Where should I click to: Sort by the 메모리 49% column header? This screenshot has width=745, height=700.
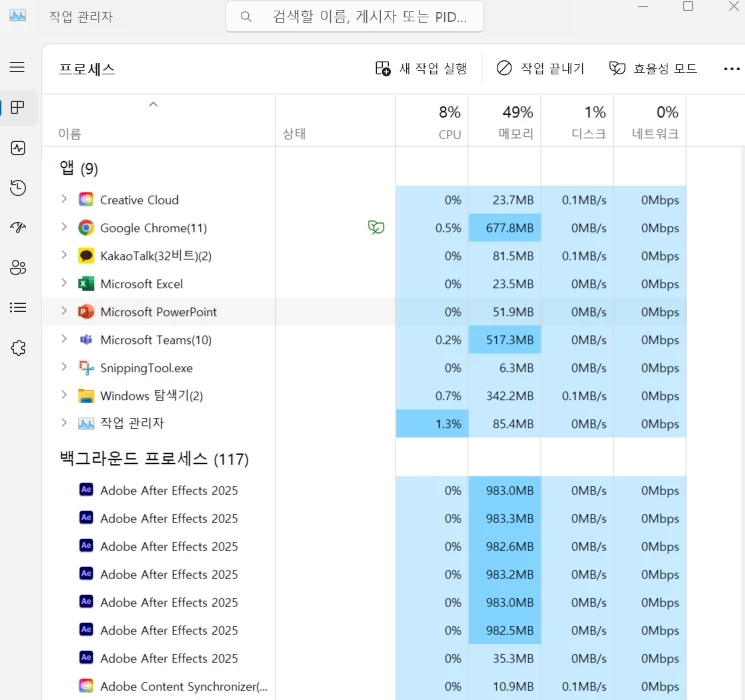[x=505, y=121]
